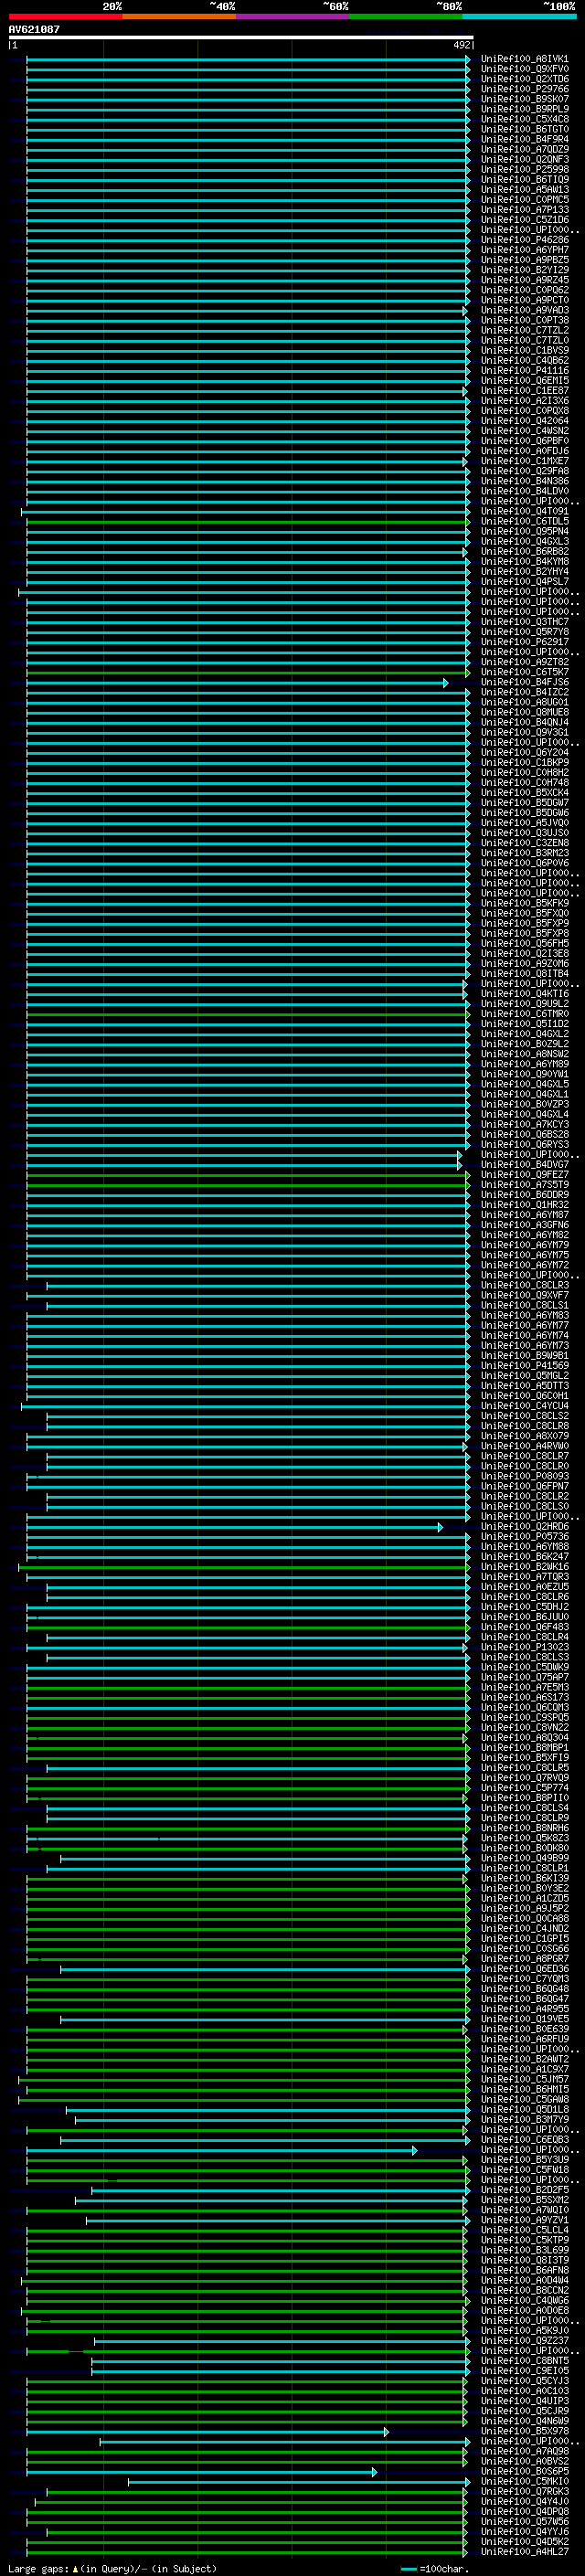Viewport: 585px width, 2576px height.
Task: Click the cyan ~100% legend color band
Action: [519, 16]
